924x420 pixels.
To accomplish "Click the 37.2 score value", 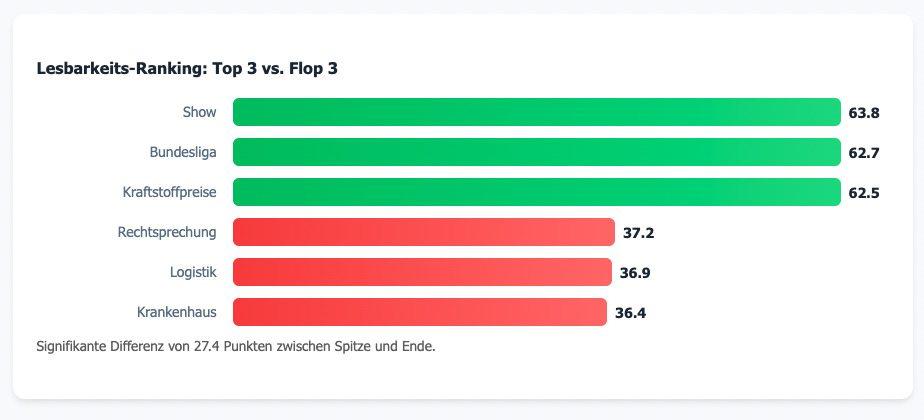I will 638,233.
